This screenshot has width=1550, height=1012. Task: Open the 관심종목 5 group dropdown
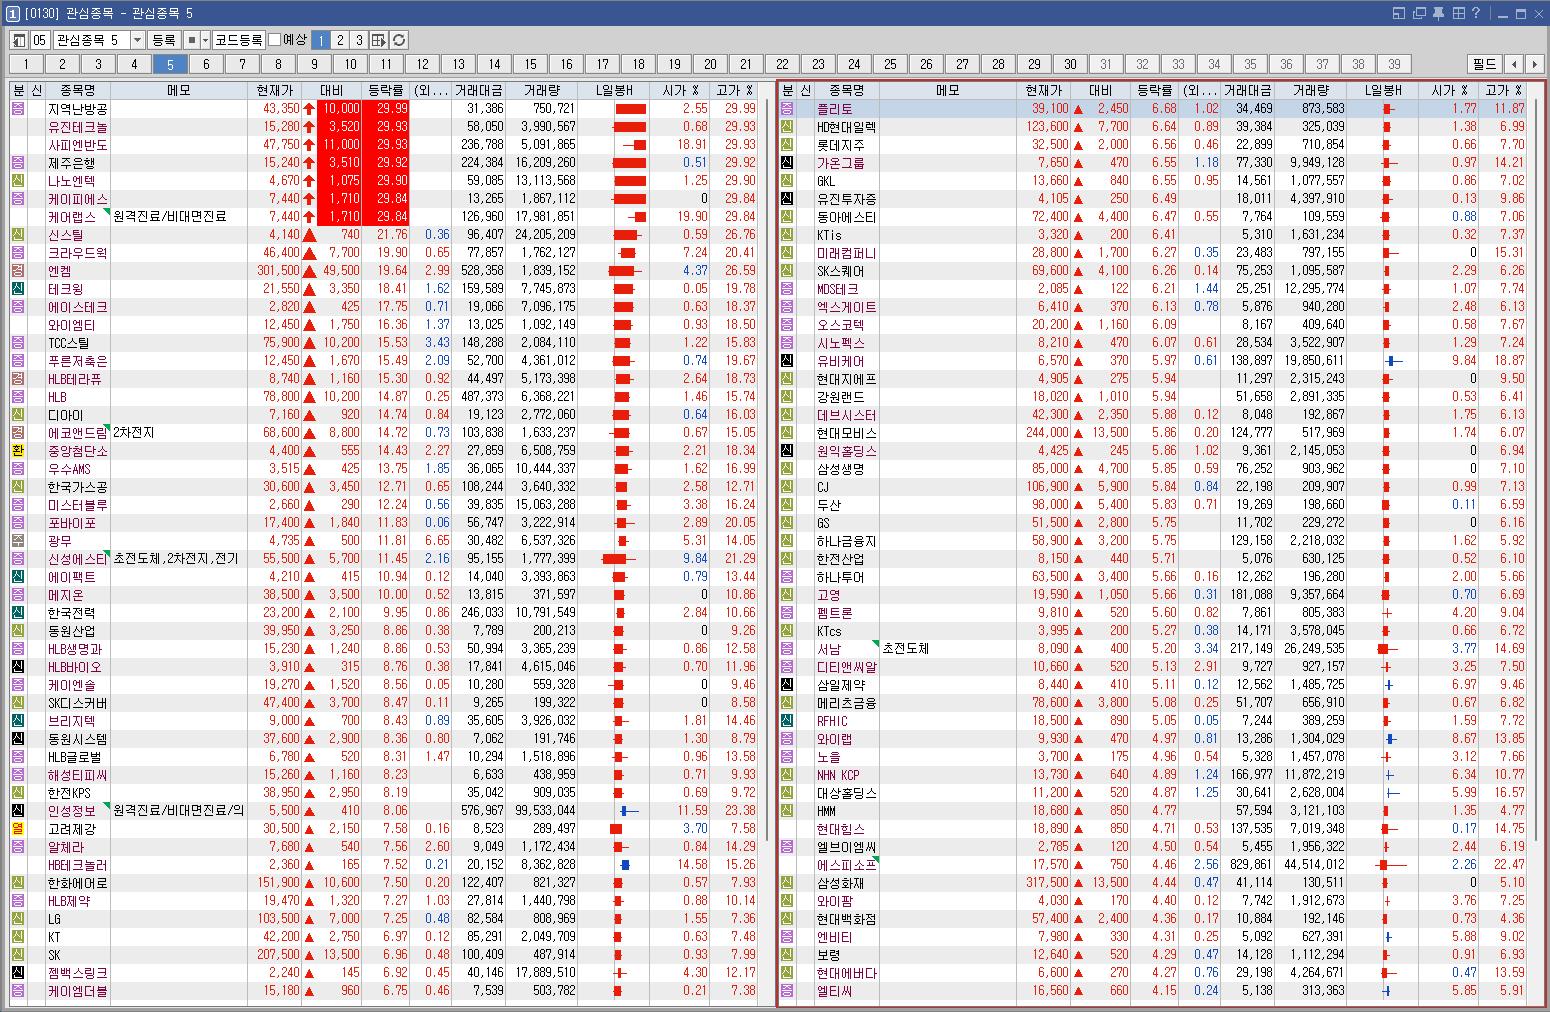(137, 40)
